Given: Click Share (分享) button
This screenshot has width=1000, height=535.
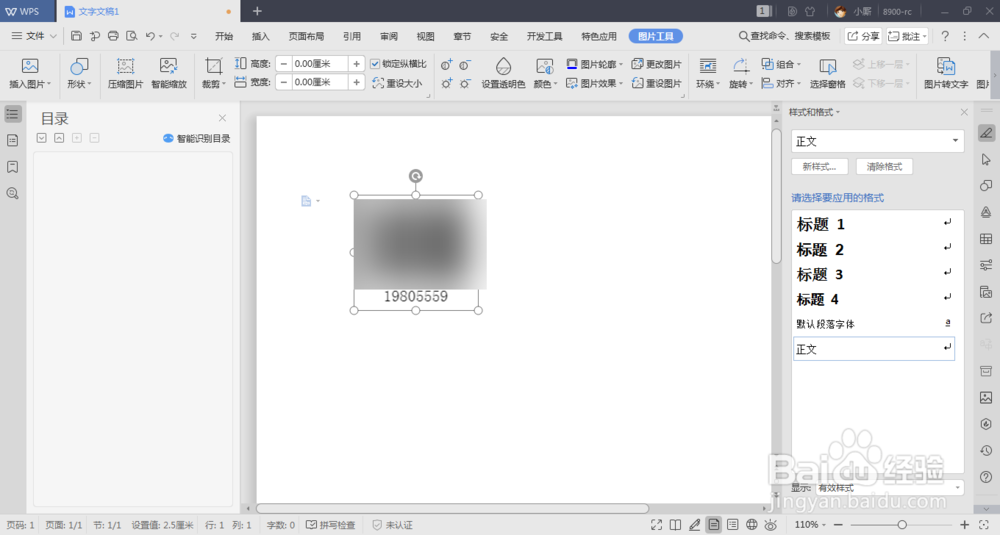Looking at the screenshot, I should click(x=863, y=36).
